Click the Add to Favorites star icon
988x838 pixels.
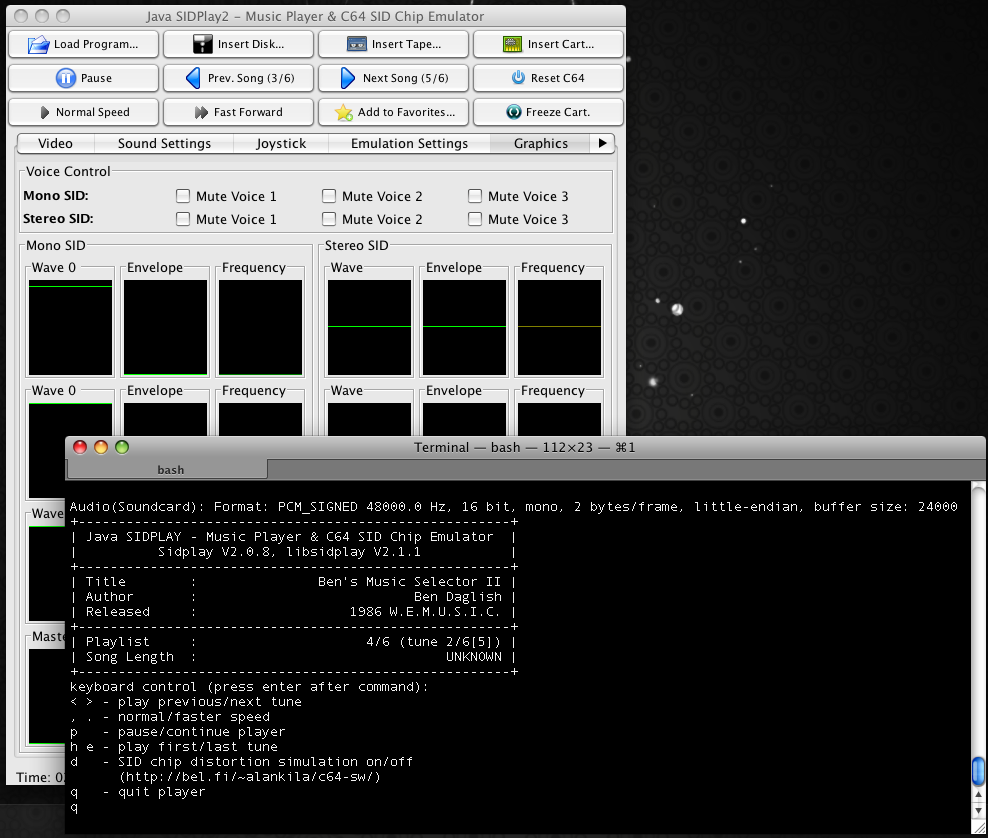coord(343,112)
